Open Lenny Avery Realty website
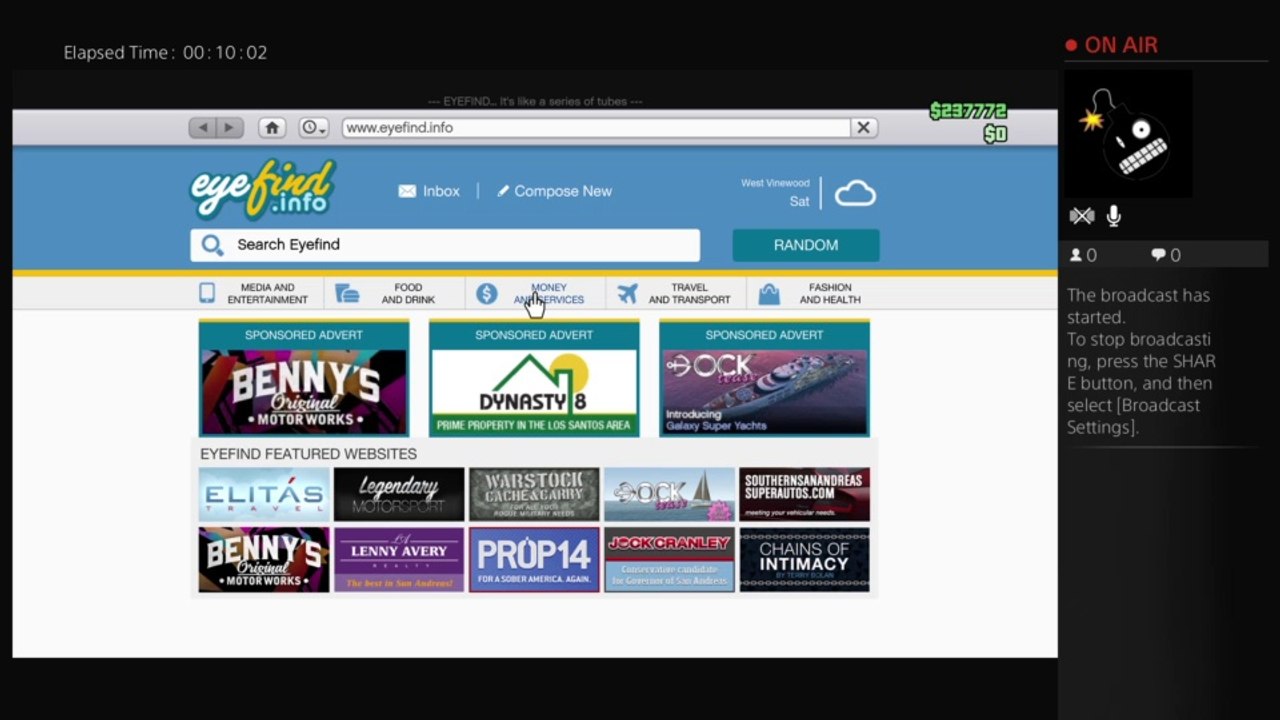This screenshot has width=1280, height=720. click(399, 560)
